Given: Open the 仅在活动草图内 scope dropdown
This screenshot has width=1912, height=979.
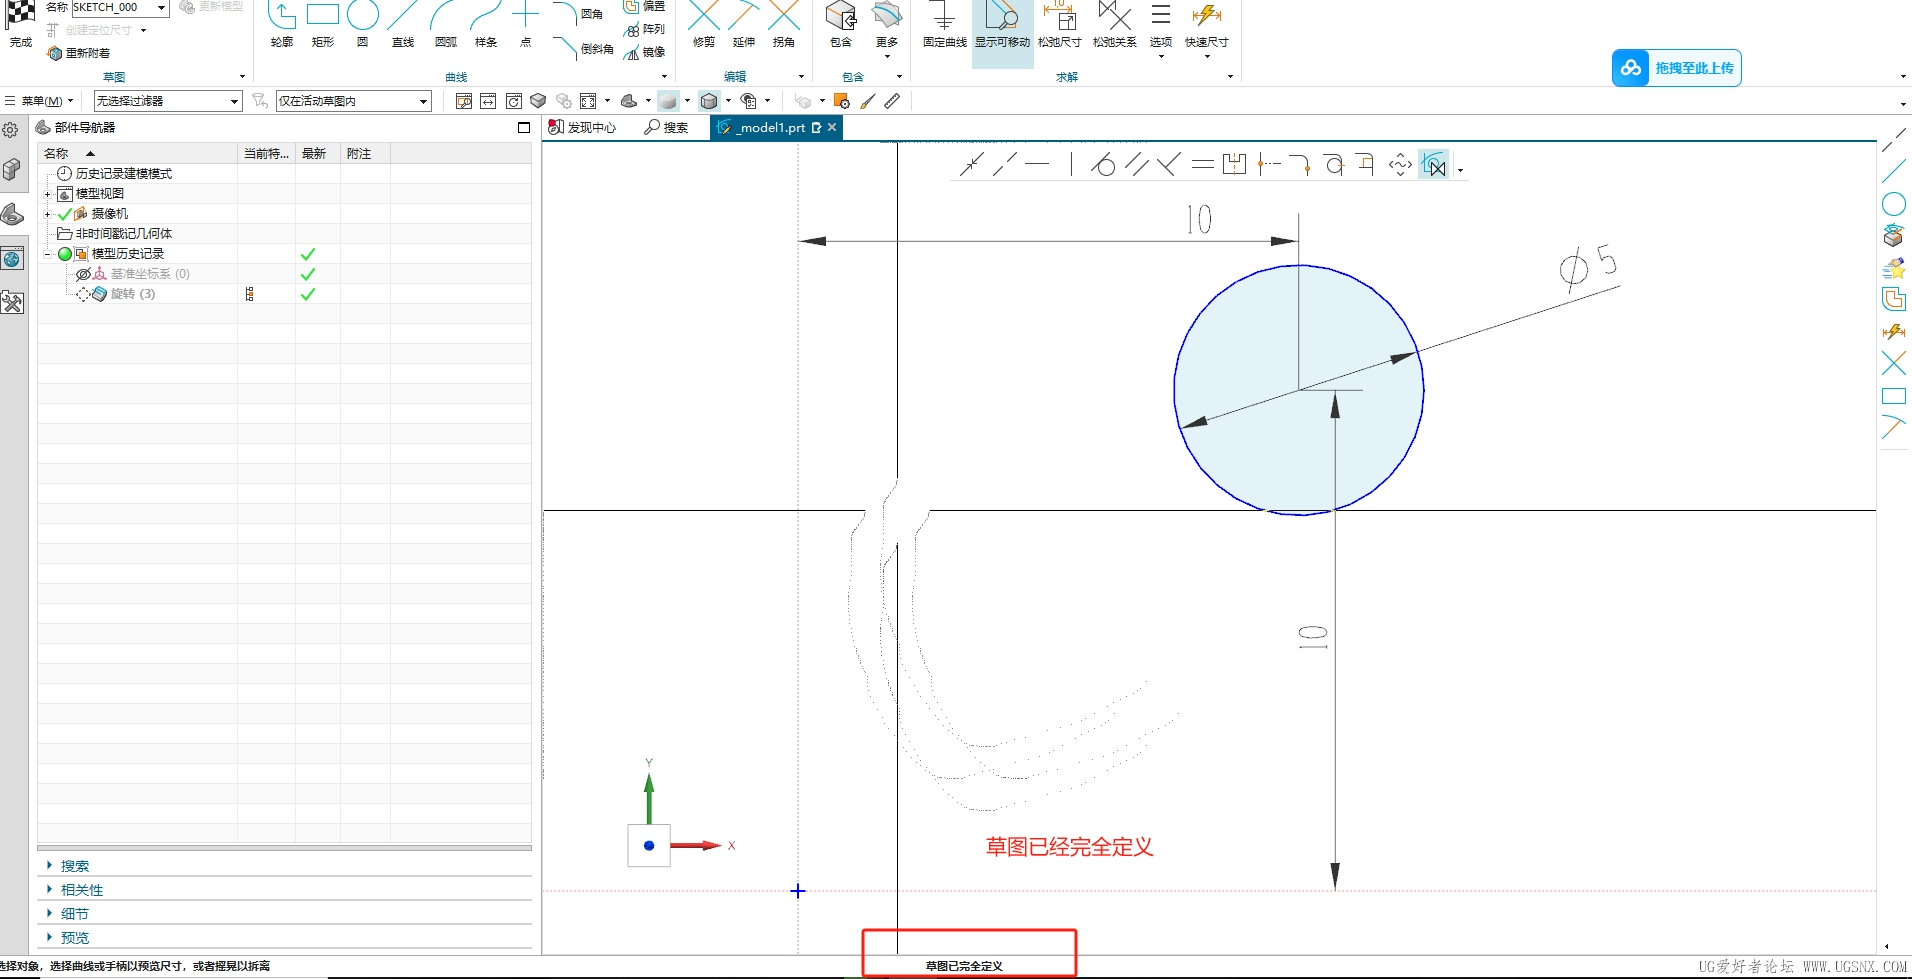Looking at the screenshot, I should pyautogui.click(x=354, y=101).
